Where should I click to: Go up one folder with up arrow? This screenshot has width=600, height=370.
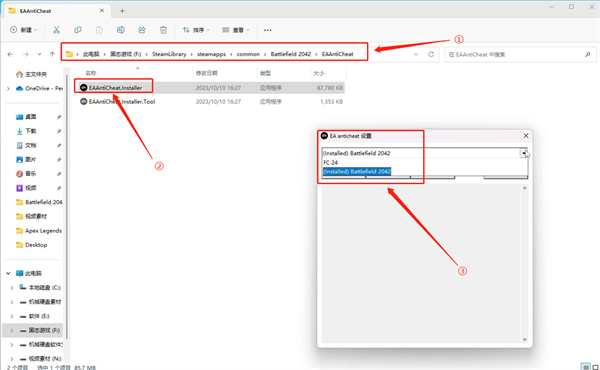[52, 54]
